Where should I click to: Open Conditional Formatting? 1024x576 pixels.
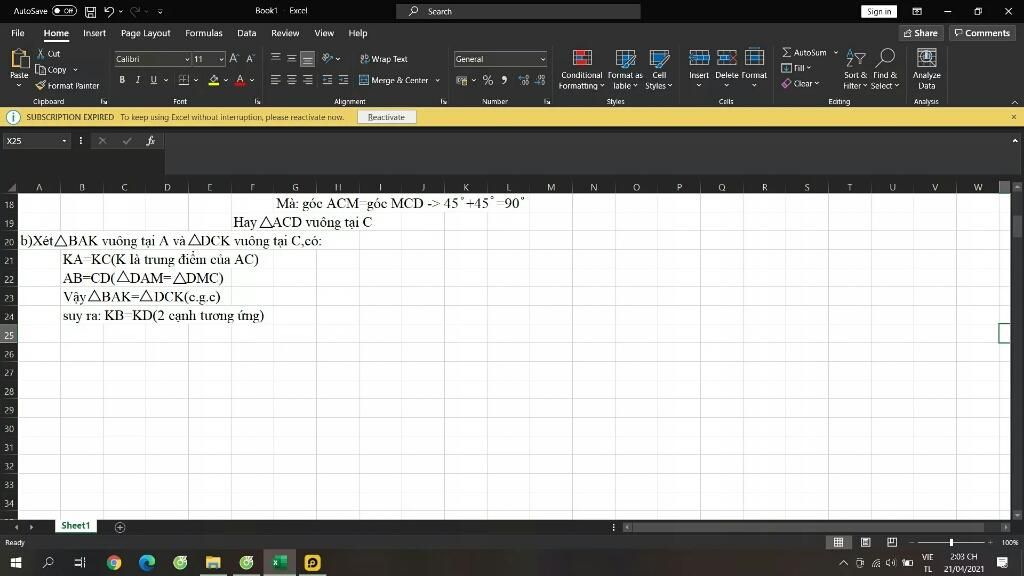point(581,69)
